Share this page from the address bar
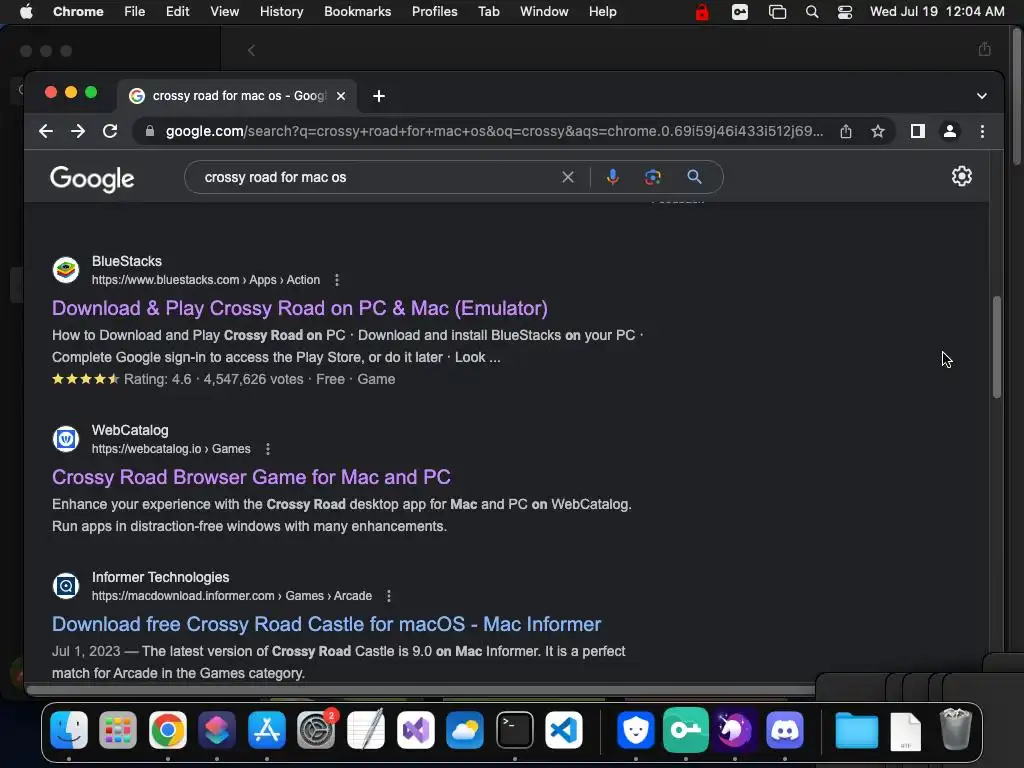The image size is (1024, 768). tap(846, 131)
